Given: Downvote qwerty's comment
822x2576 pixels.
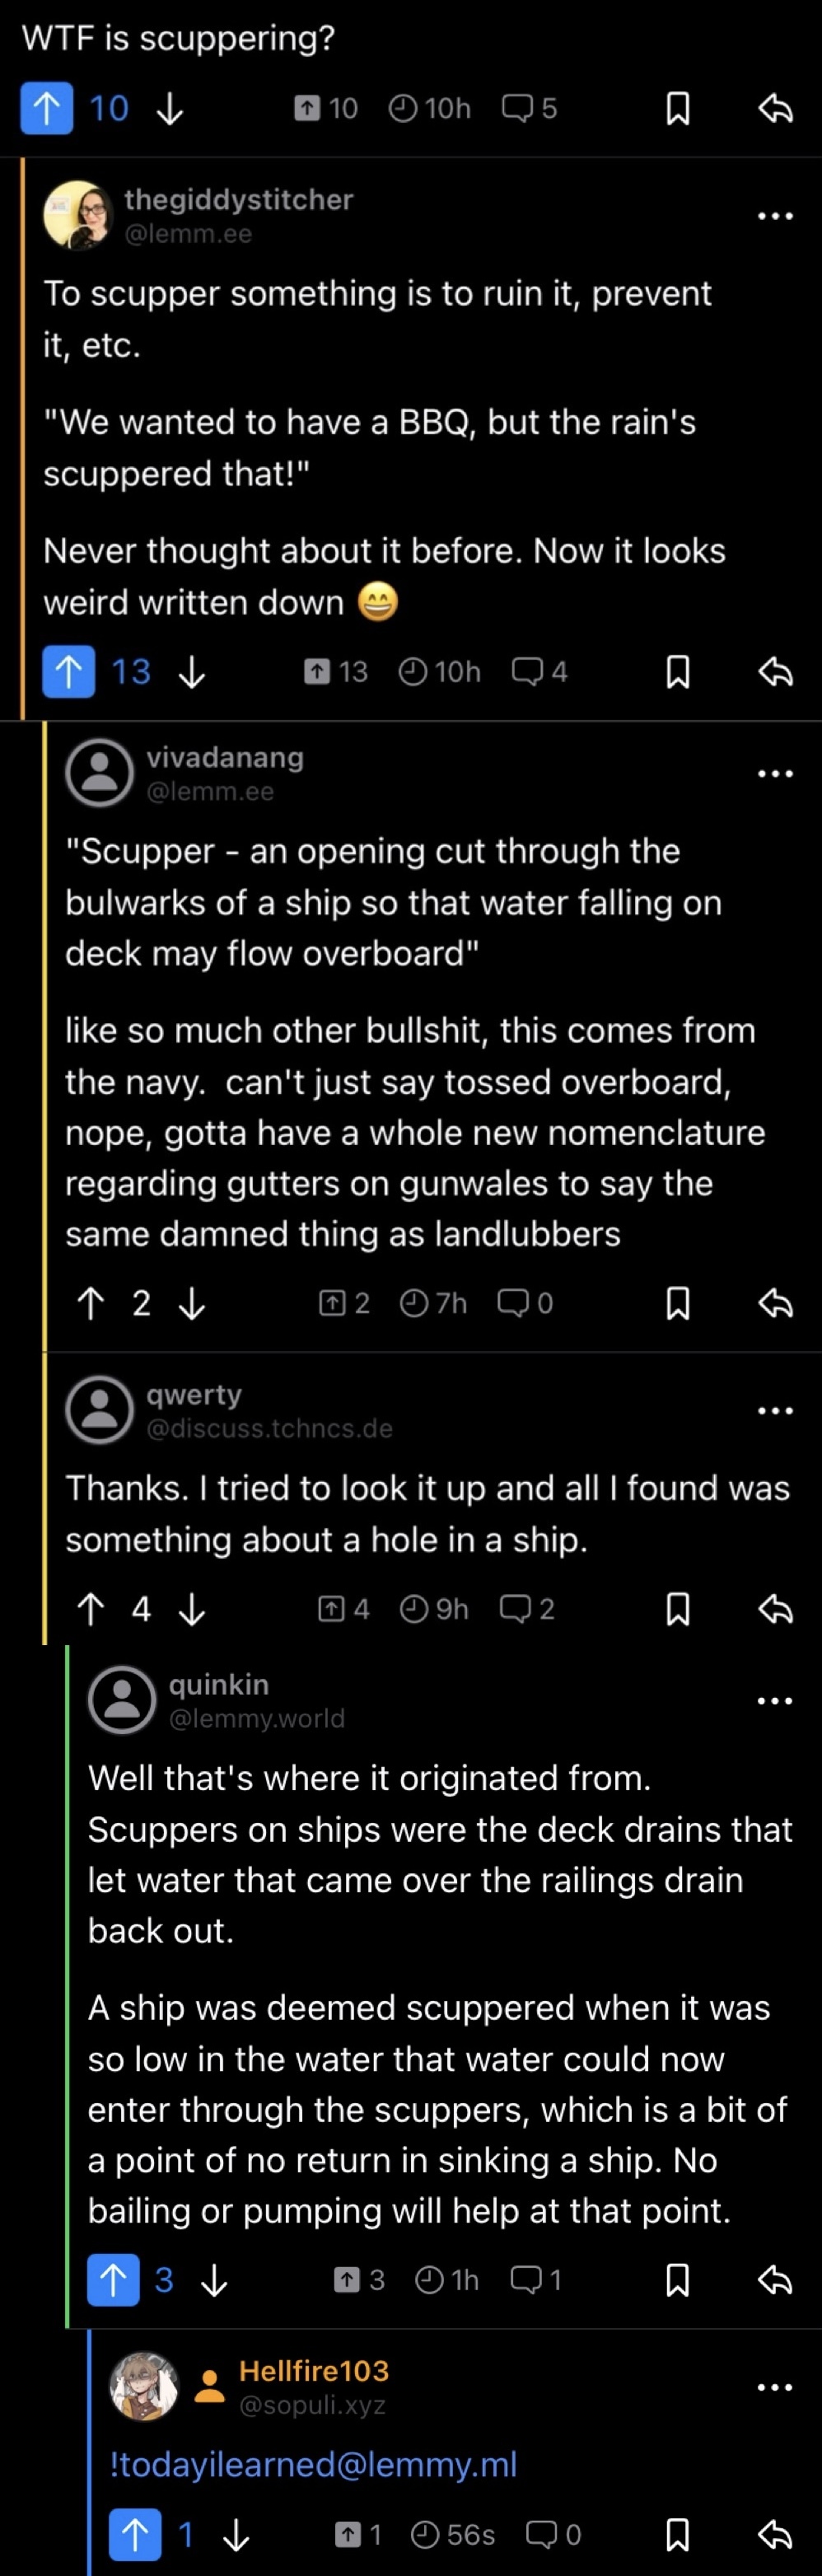Looking at the screenshot, I should (x=191, y=1609).
